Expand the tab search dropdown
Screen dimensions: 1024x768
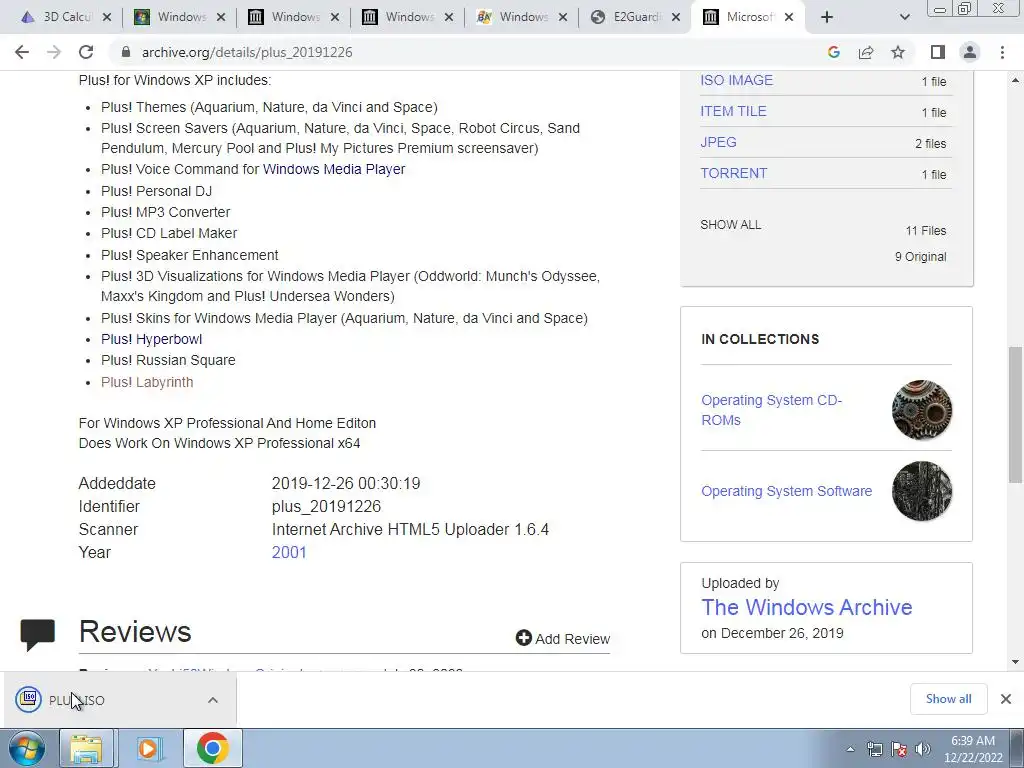[x=904, y=17]
